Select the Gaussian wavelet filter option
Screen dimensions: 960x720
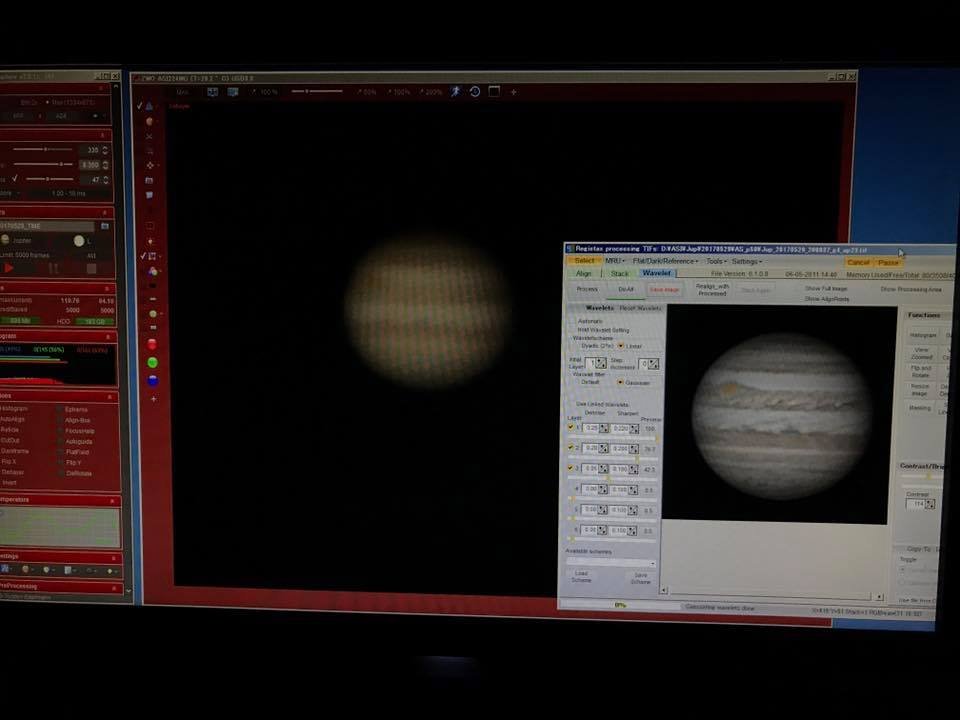point(620,382)
